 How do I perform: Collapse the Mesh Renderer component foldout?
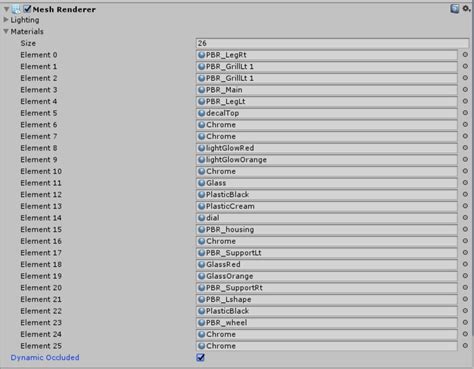(6, 9)
